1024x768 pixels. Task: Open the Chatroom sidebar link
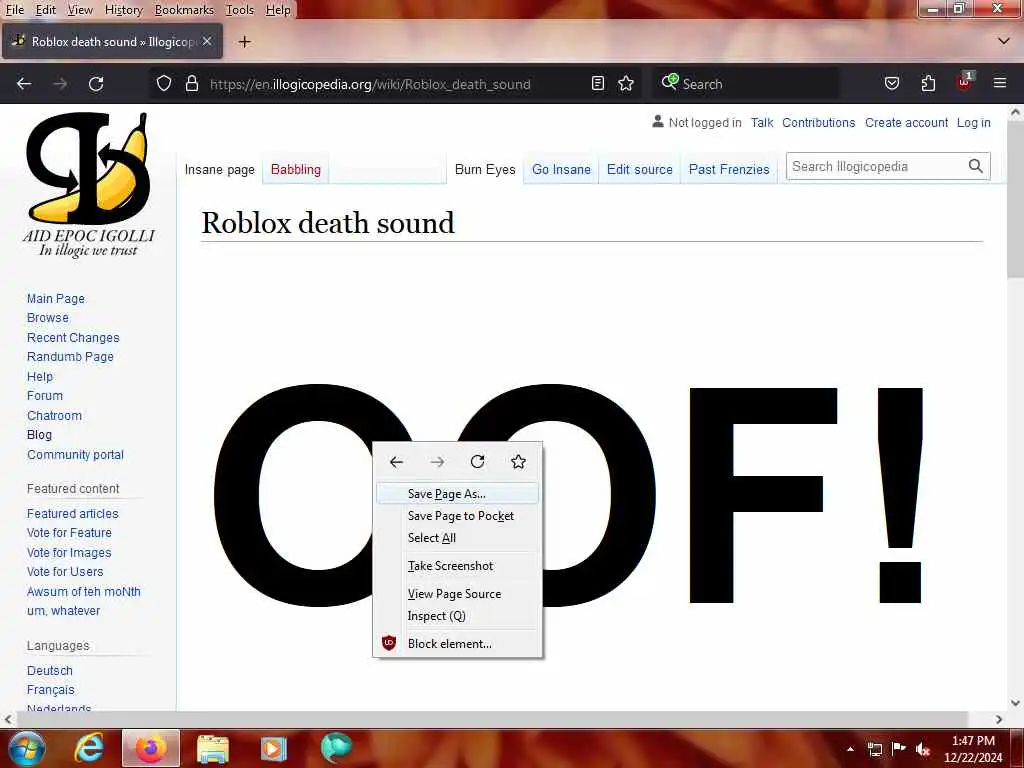(54, 415)
